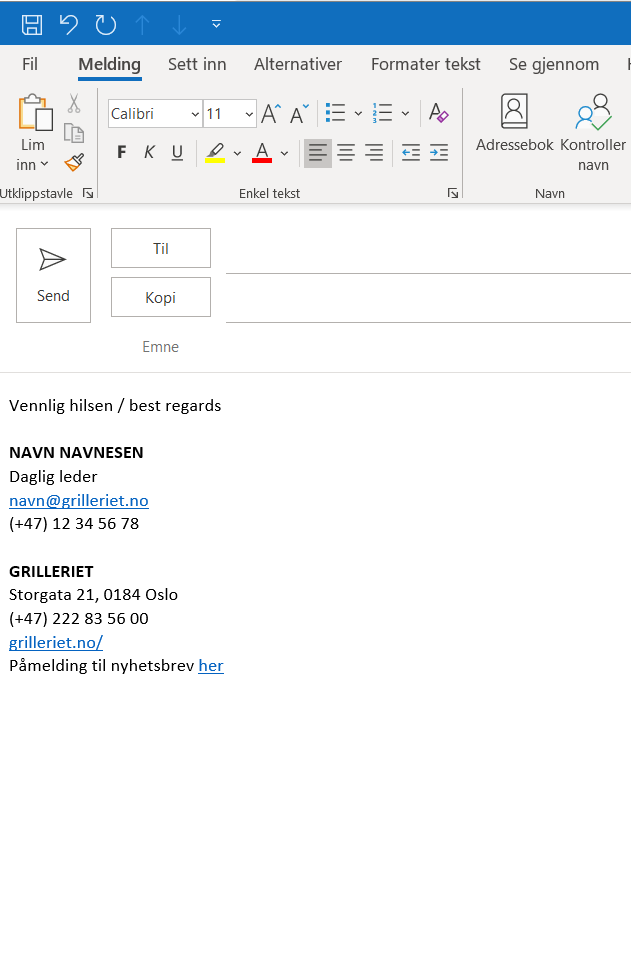Click the 'Storgata 21, 0184 Oslo' address
The image size is (631, 962).
[93, 595]
